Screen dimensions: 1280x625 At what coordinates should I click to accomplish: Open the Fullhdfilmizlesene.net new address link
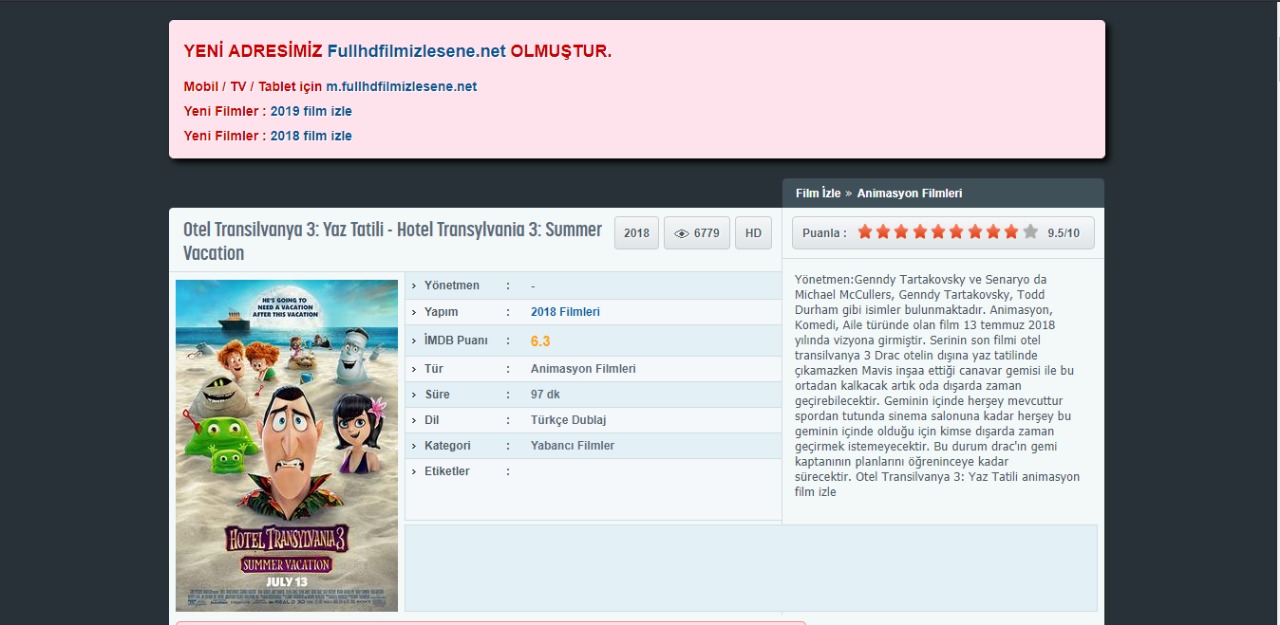pyautogui.click(x=416, y=51)
